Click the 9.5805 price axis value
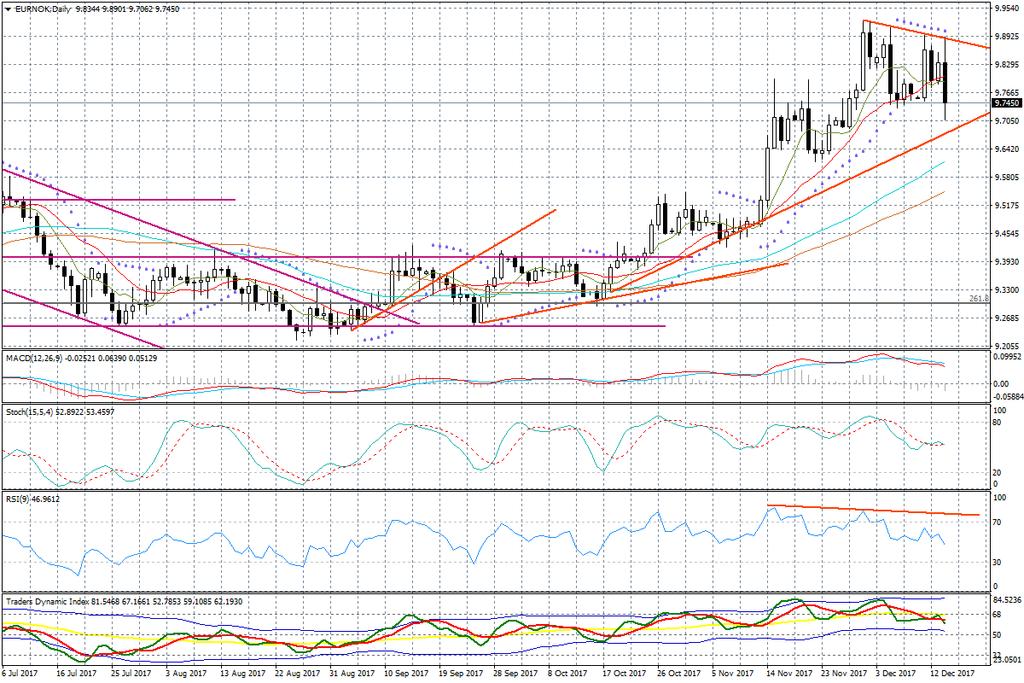Screen dimensions: 1024x683 click(1006, 178)
